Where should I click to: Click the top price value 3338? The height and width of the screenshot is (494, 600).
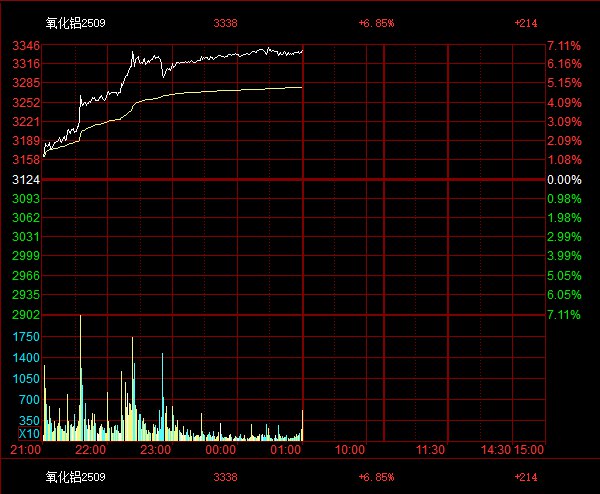[225, 23]
